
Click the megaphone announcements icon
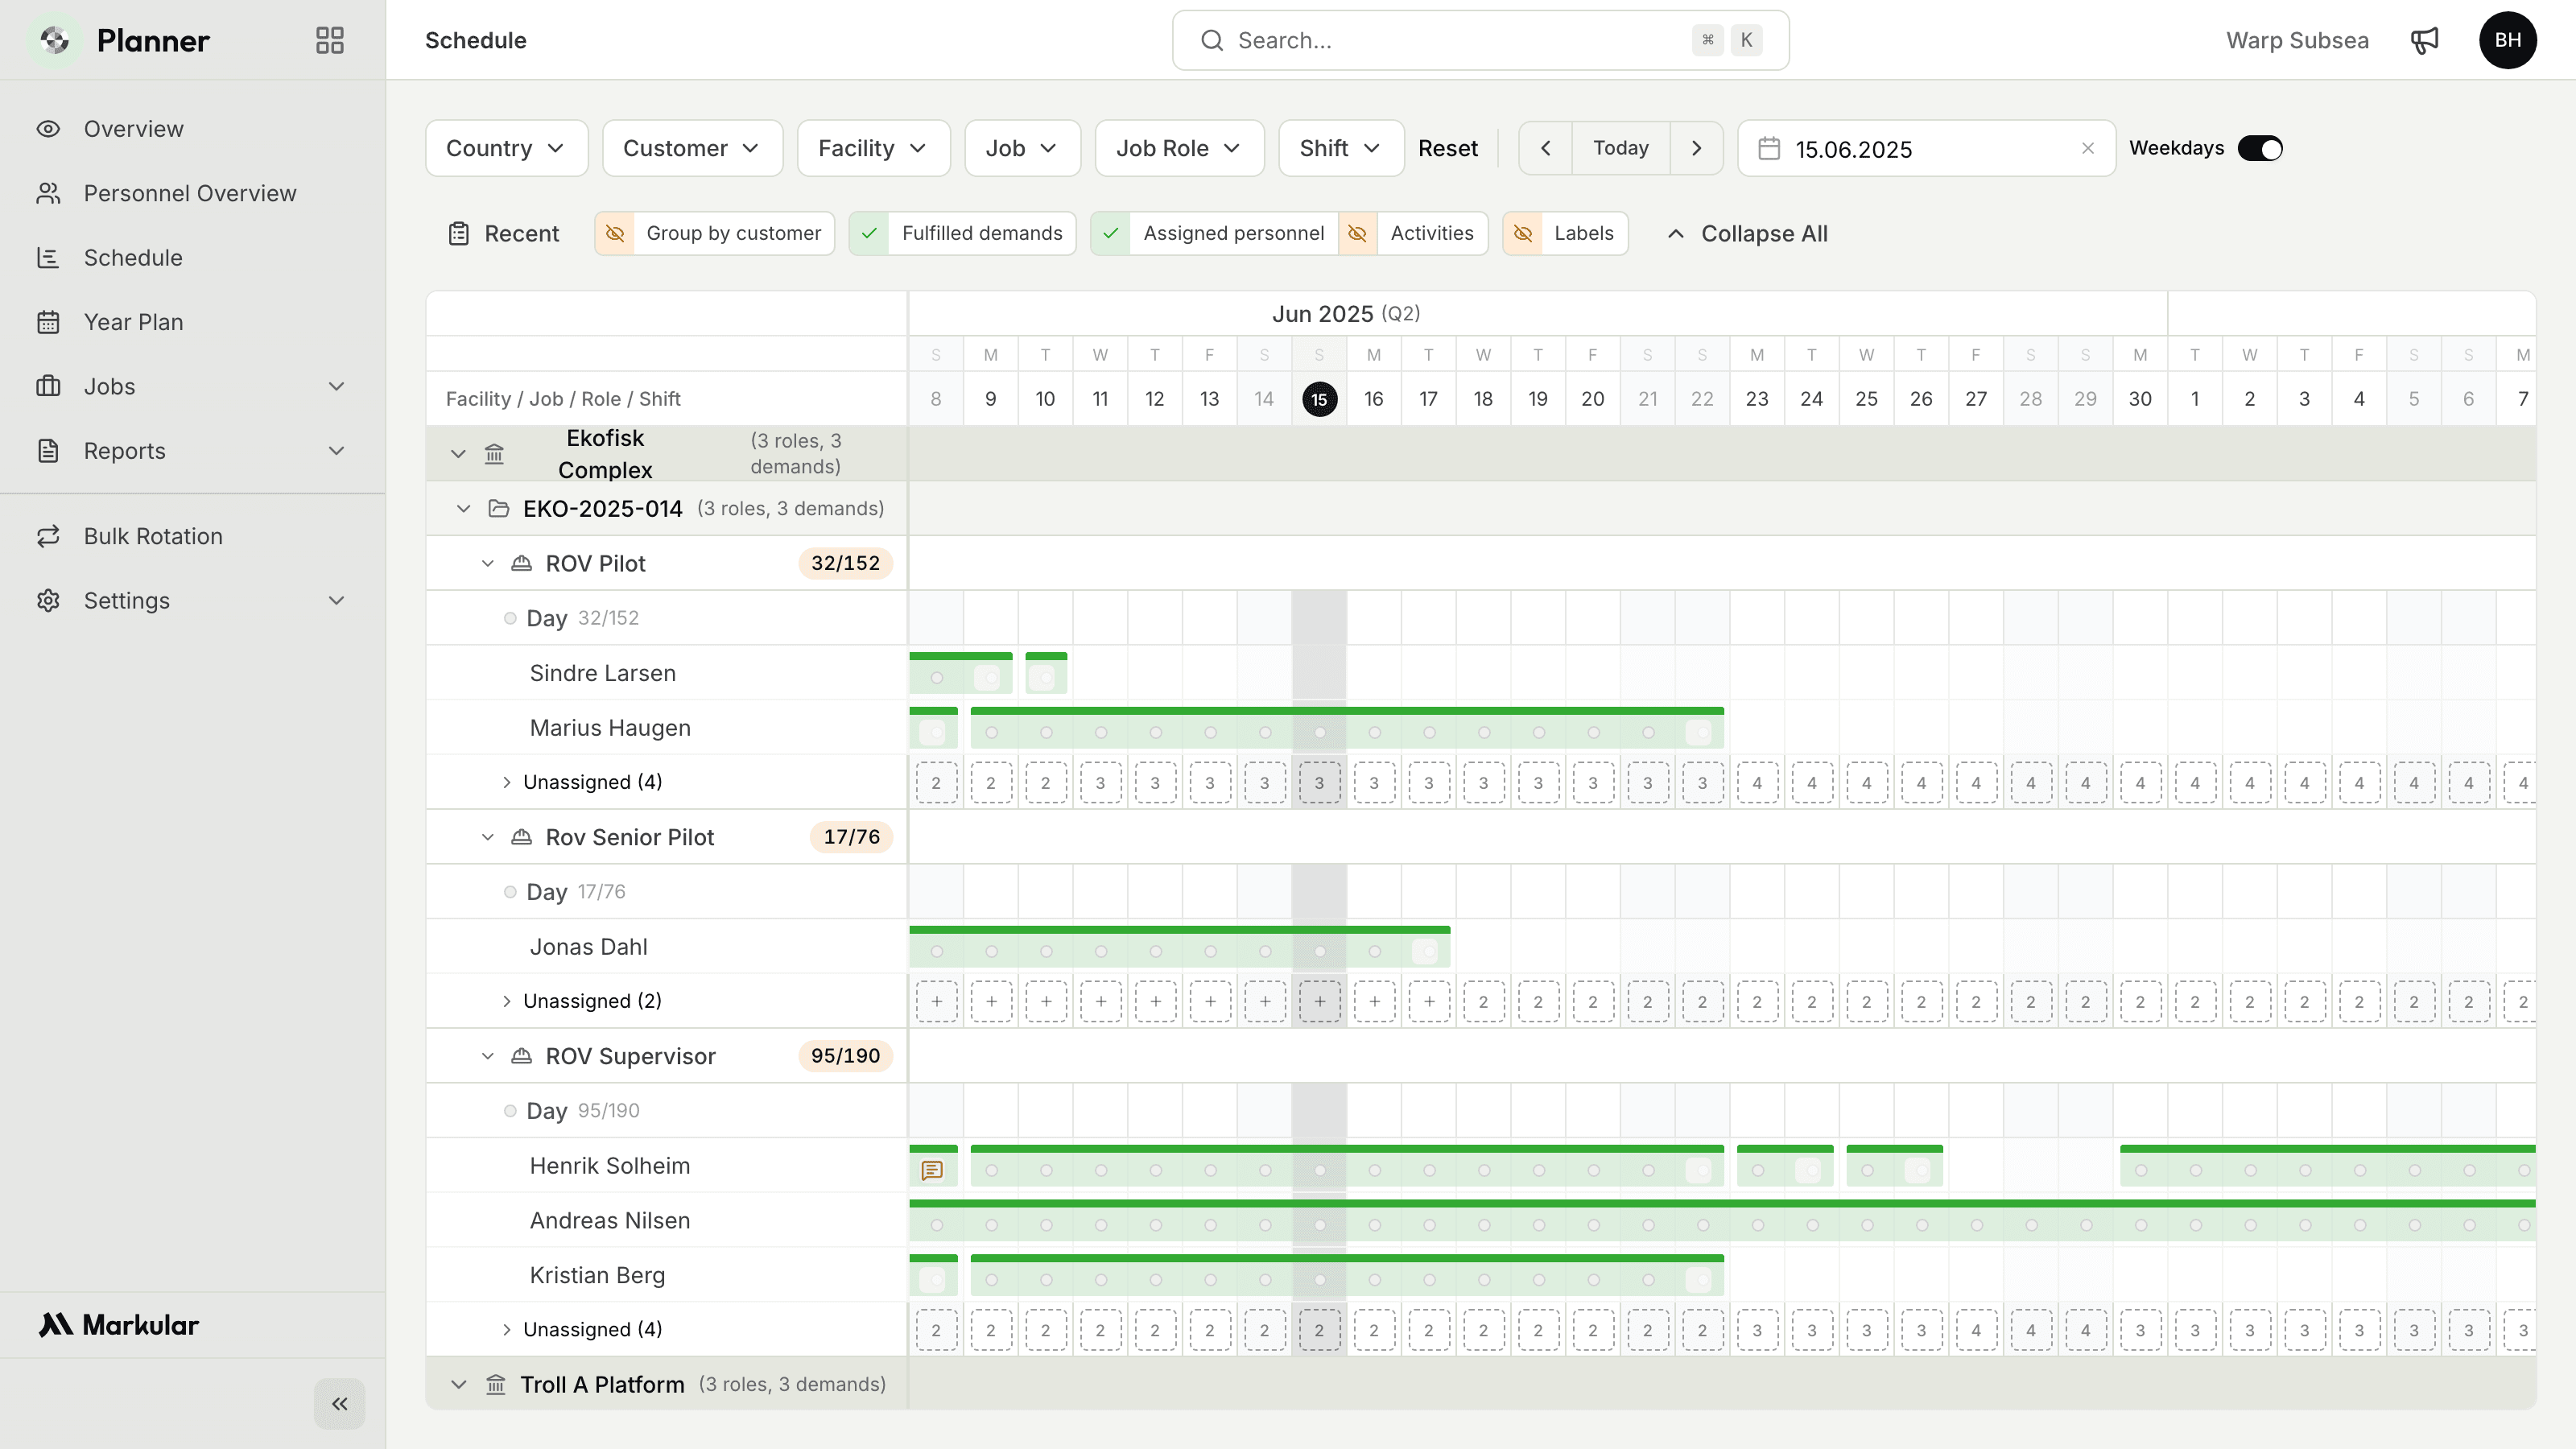click(x=2424, y=40)
